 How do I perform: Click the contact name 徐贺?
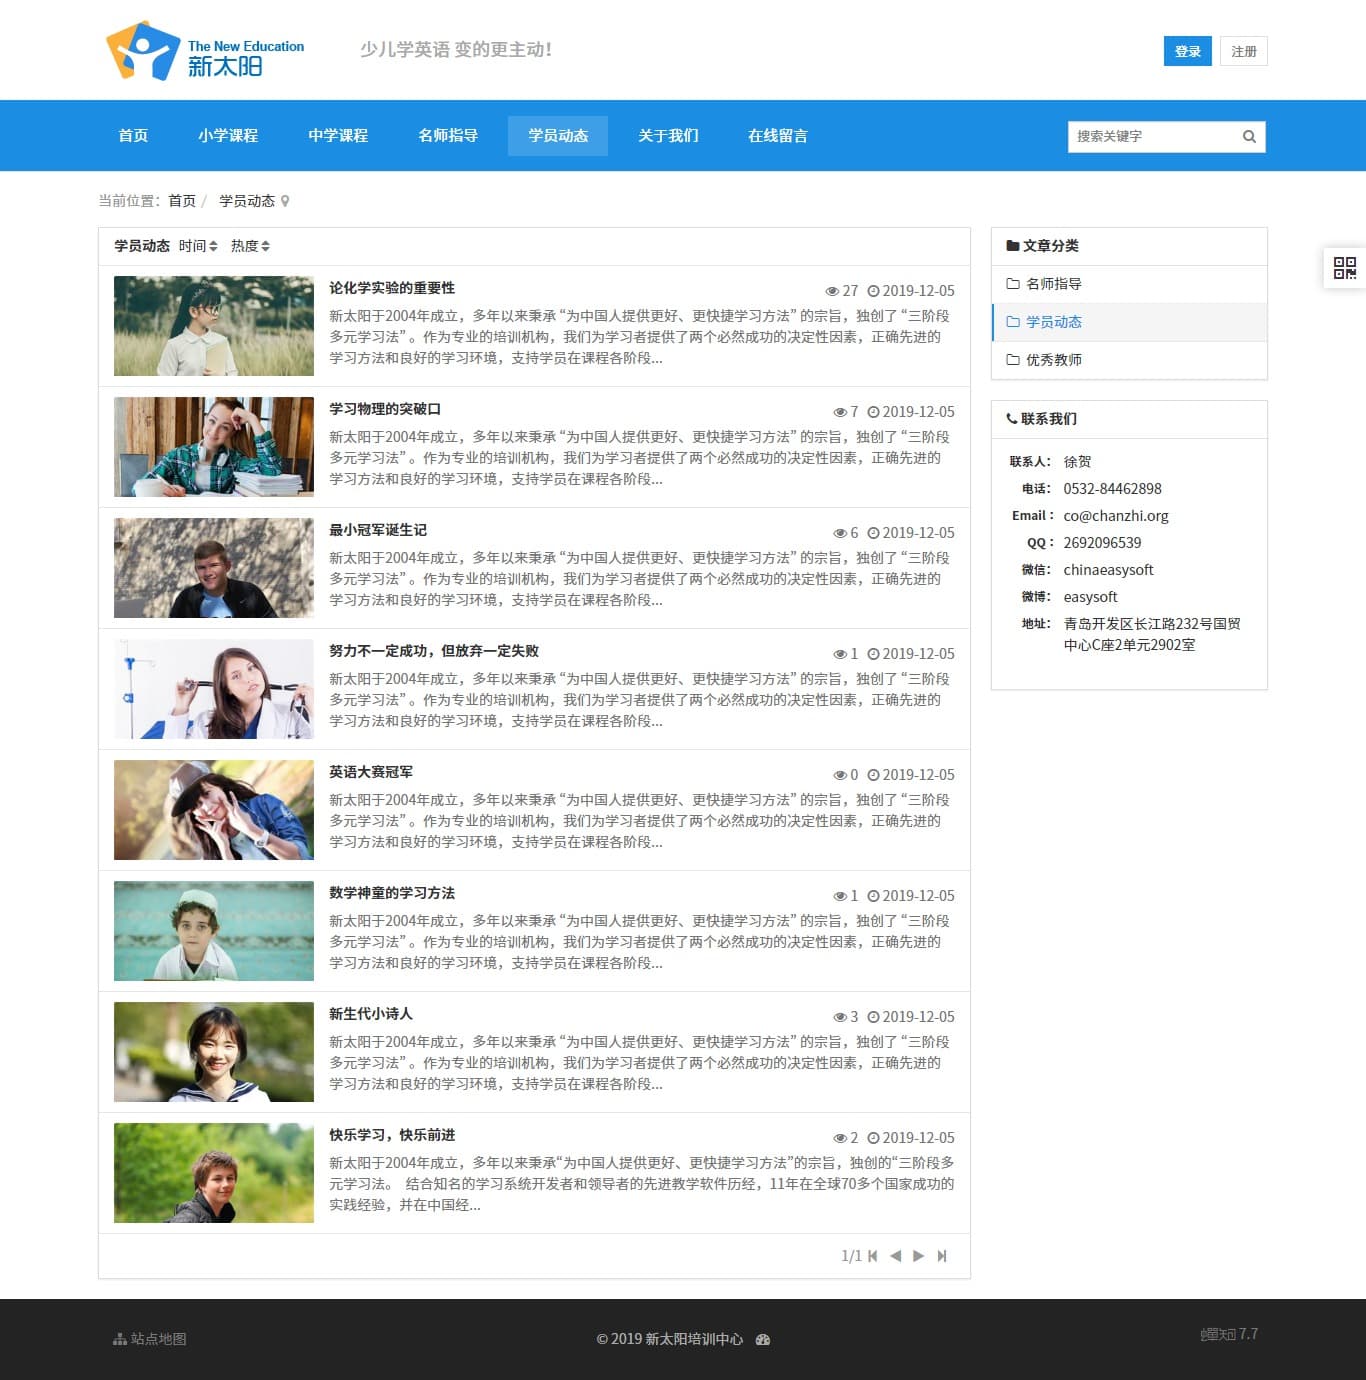click(x=1077, y=462)
